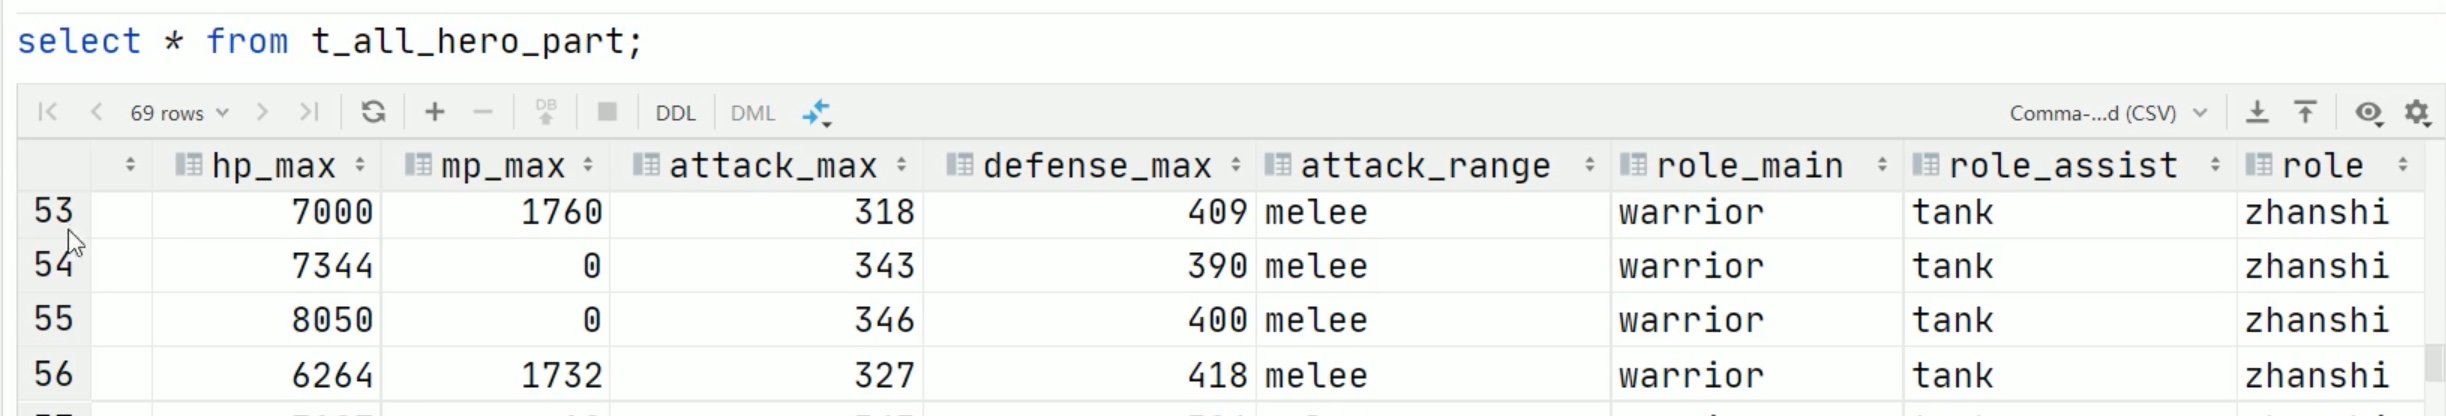Export data with download icon
Viewport: 2446px width, 416px height.
pyautogui.click(x=2257, y=112)
